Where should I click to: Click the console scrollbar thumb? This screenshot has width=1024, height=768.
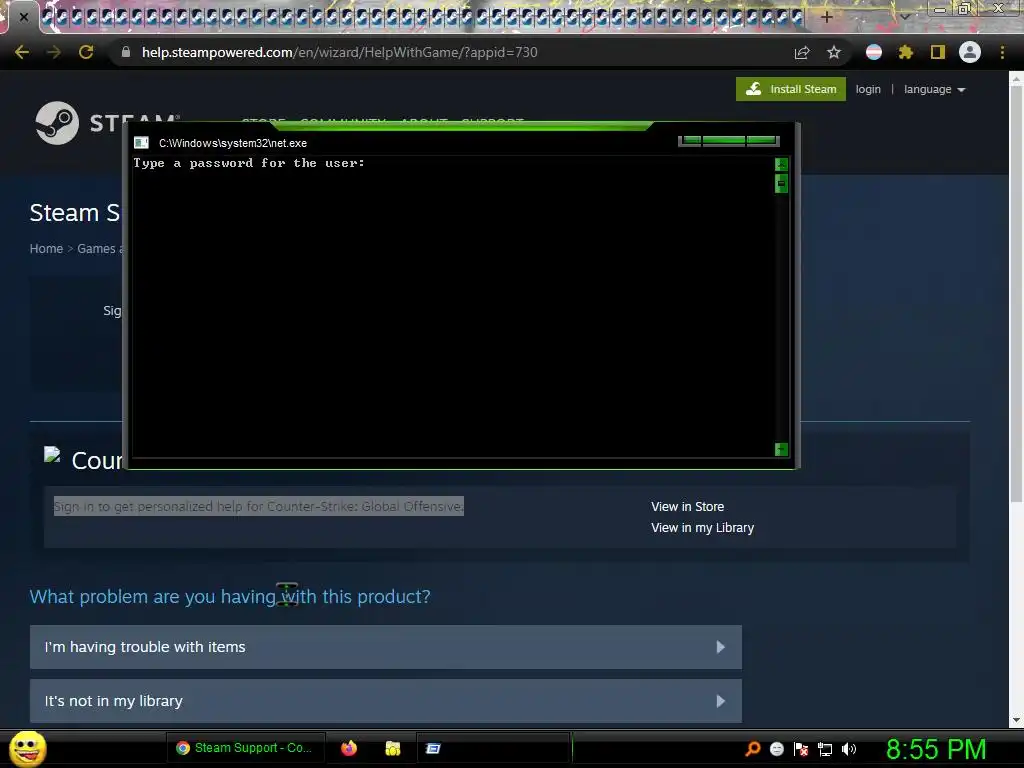[x=781, y=184]
